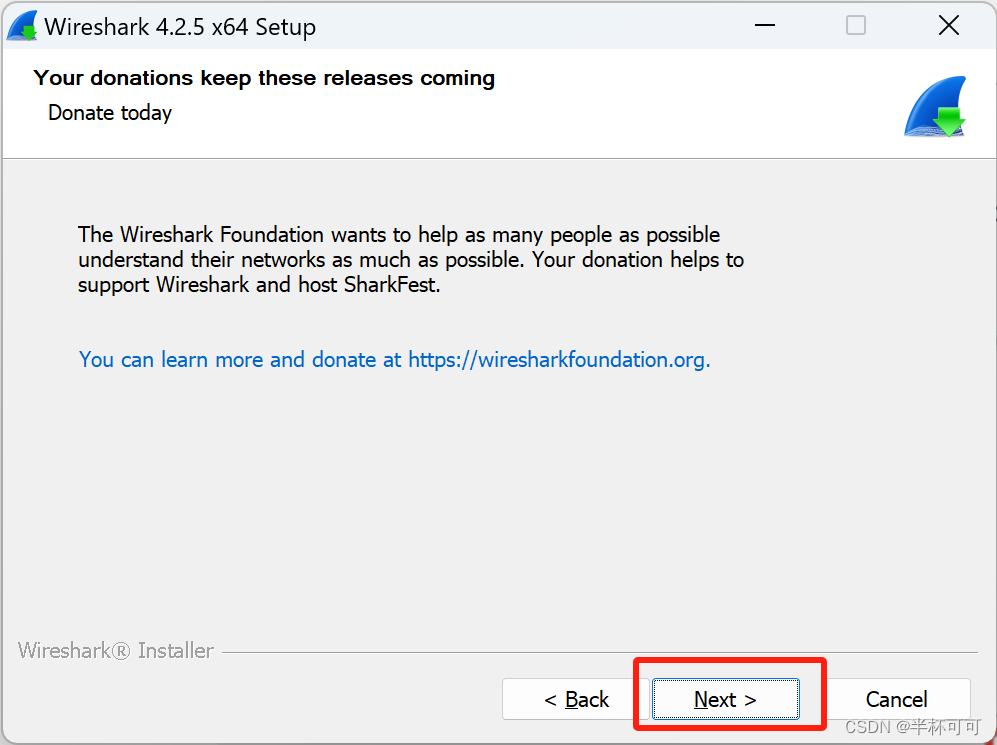Close the Wireshark Setup window
Viewport: 997px width, 745px height.
click(949, 25)
